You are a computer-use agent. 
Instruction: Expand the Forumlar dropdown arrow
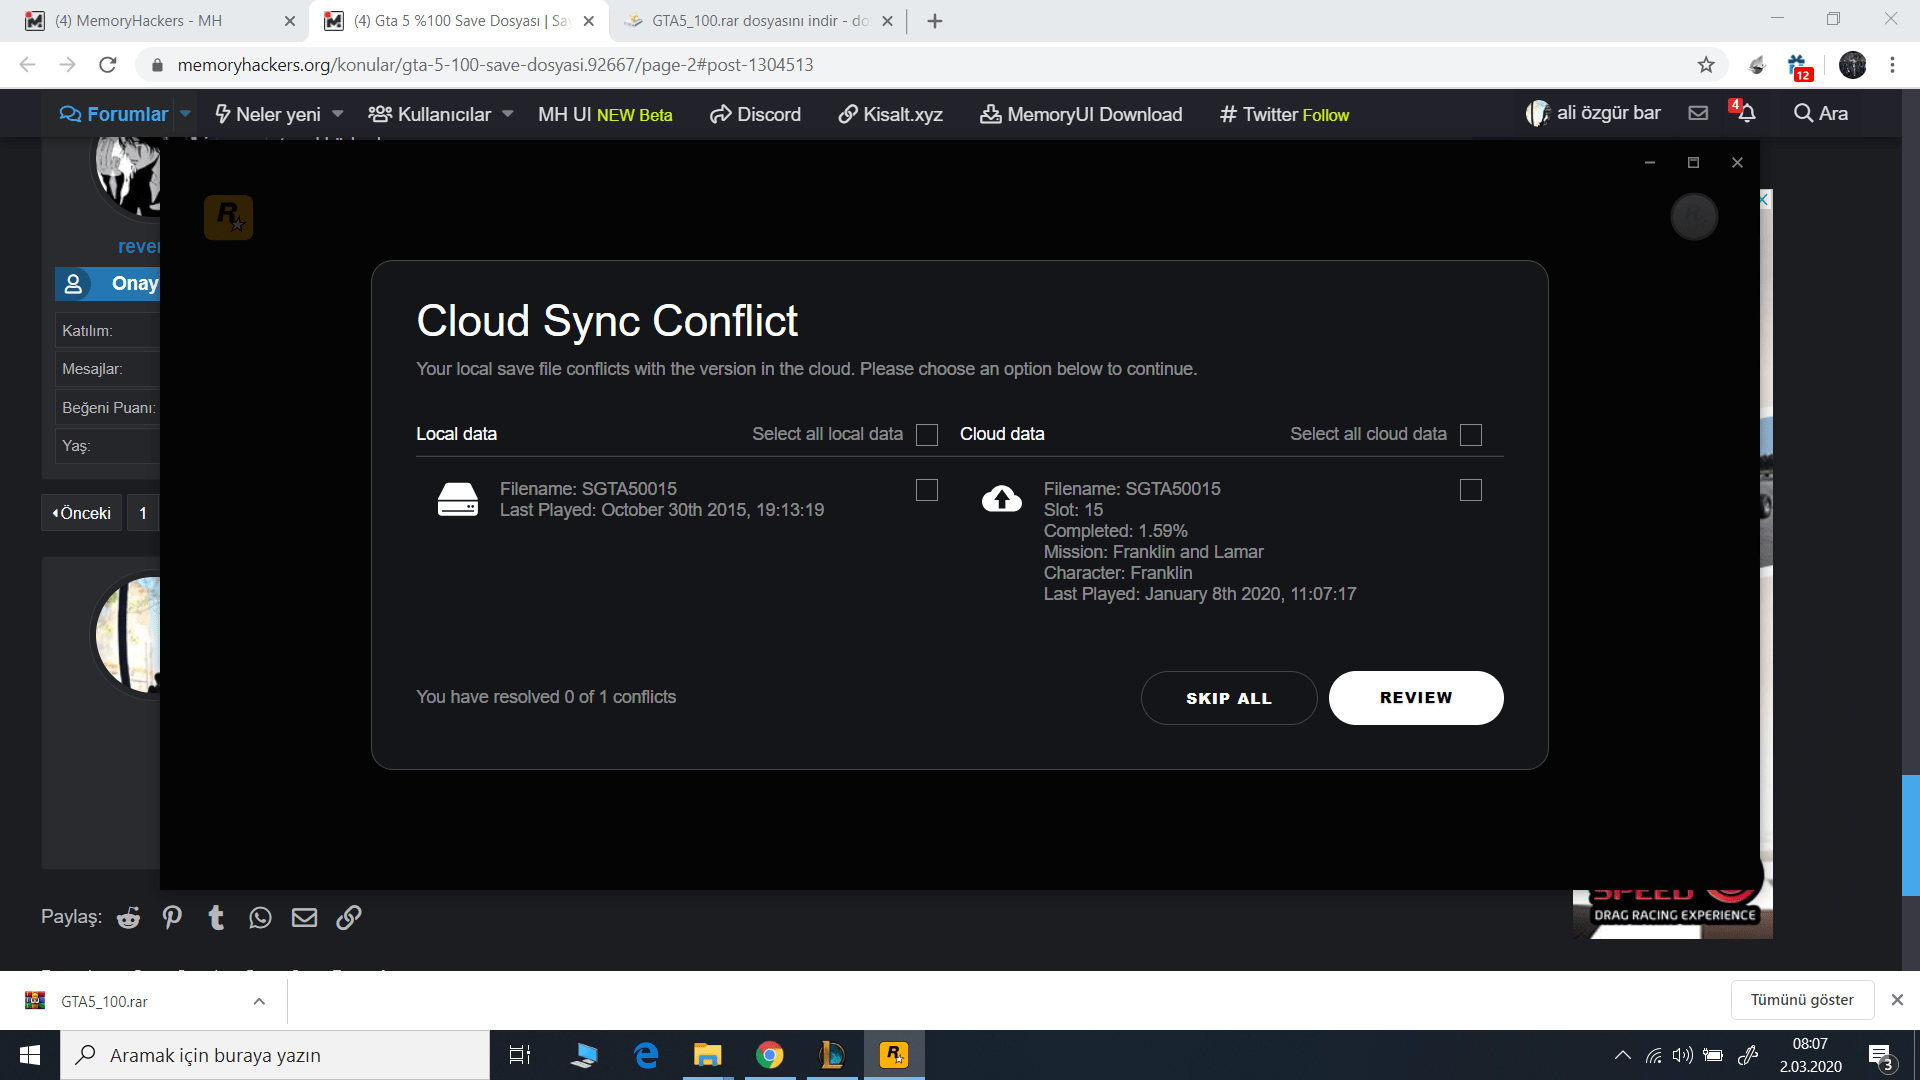click(185, 114)
